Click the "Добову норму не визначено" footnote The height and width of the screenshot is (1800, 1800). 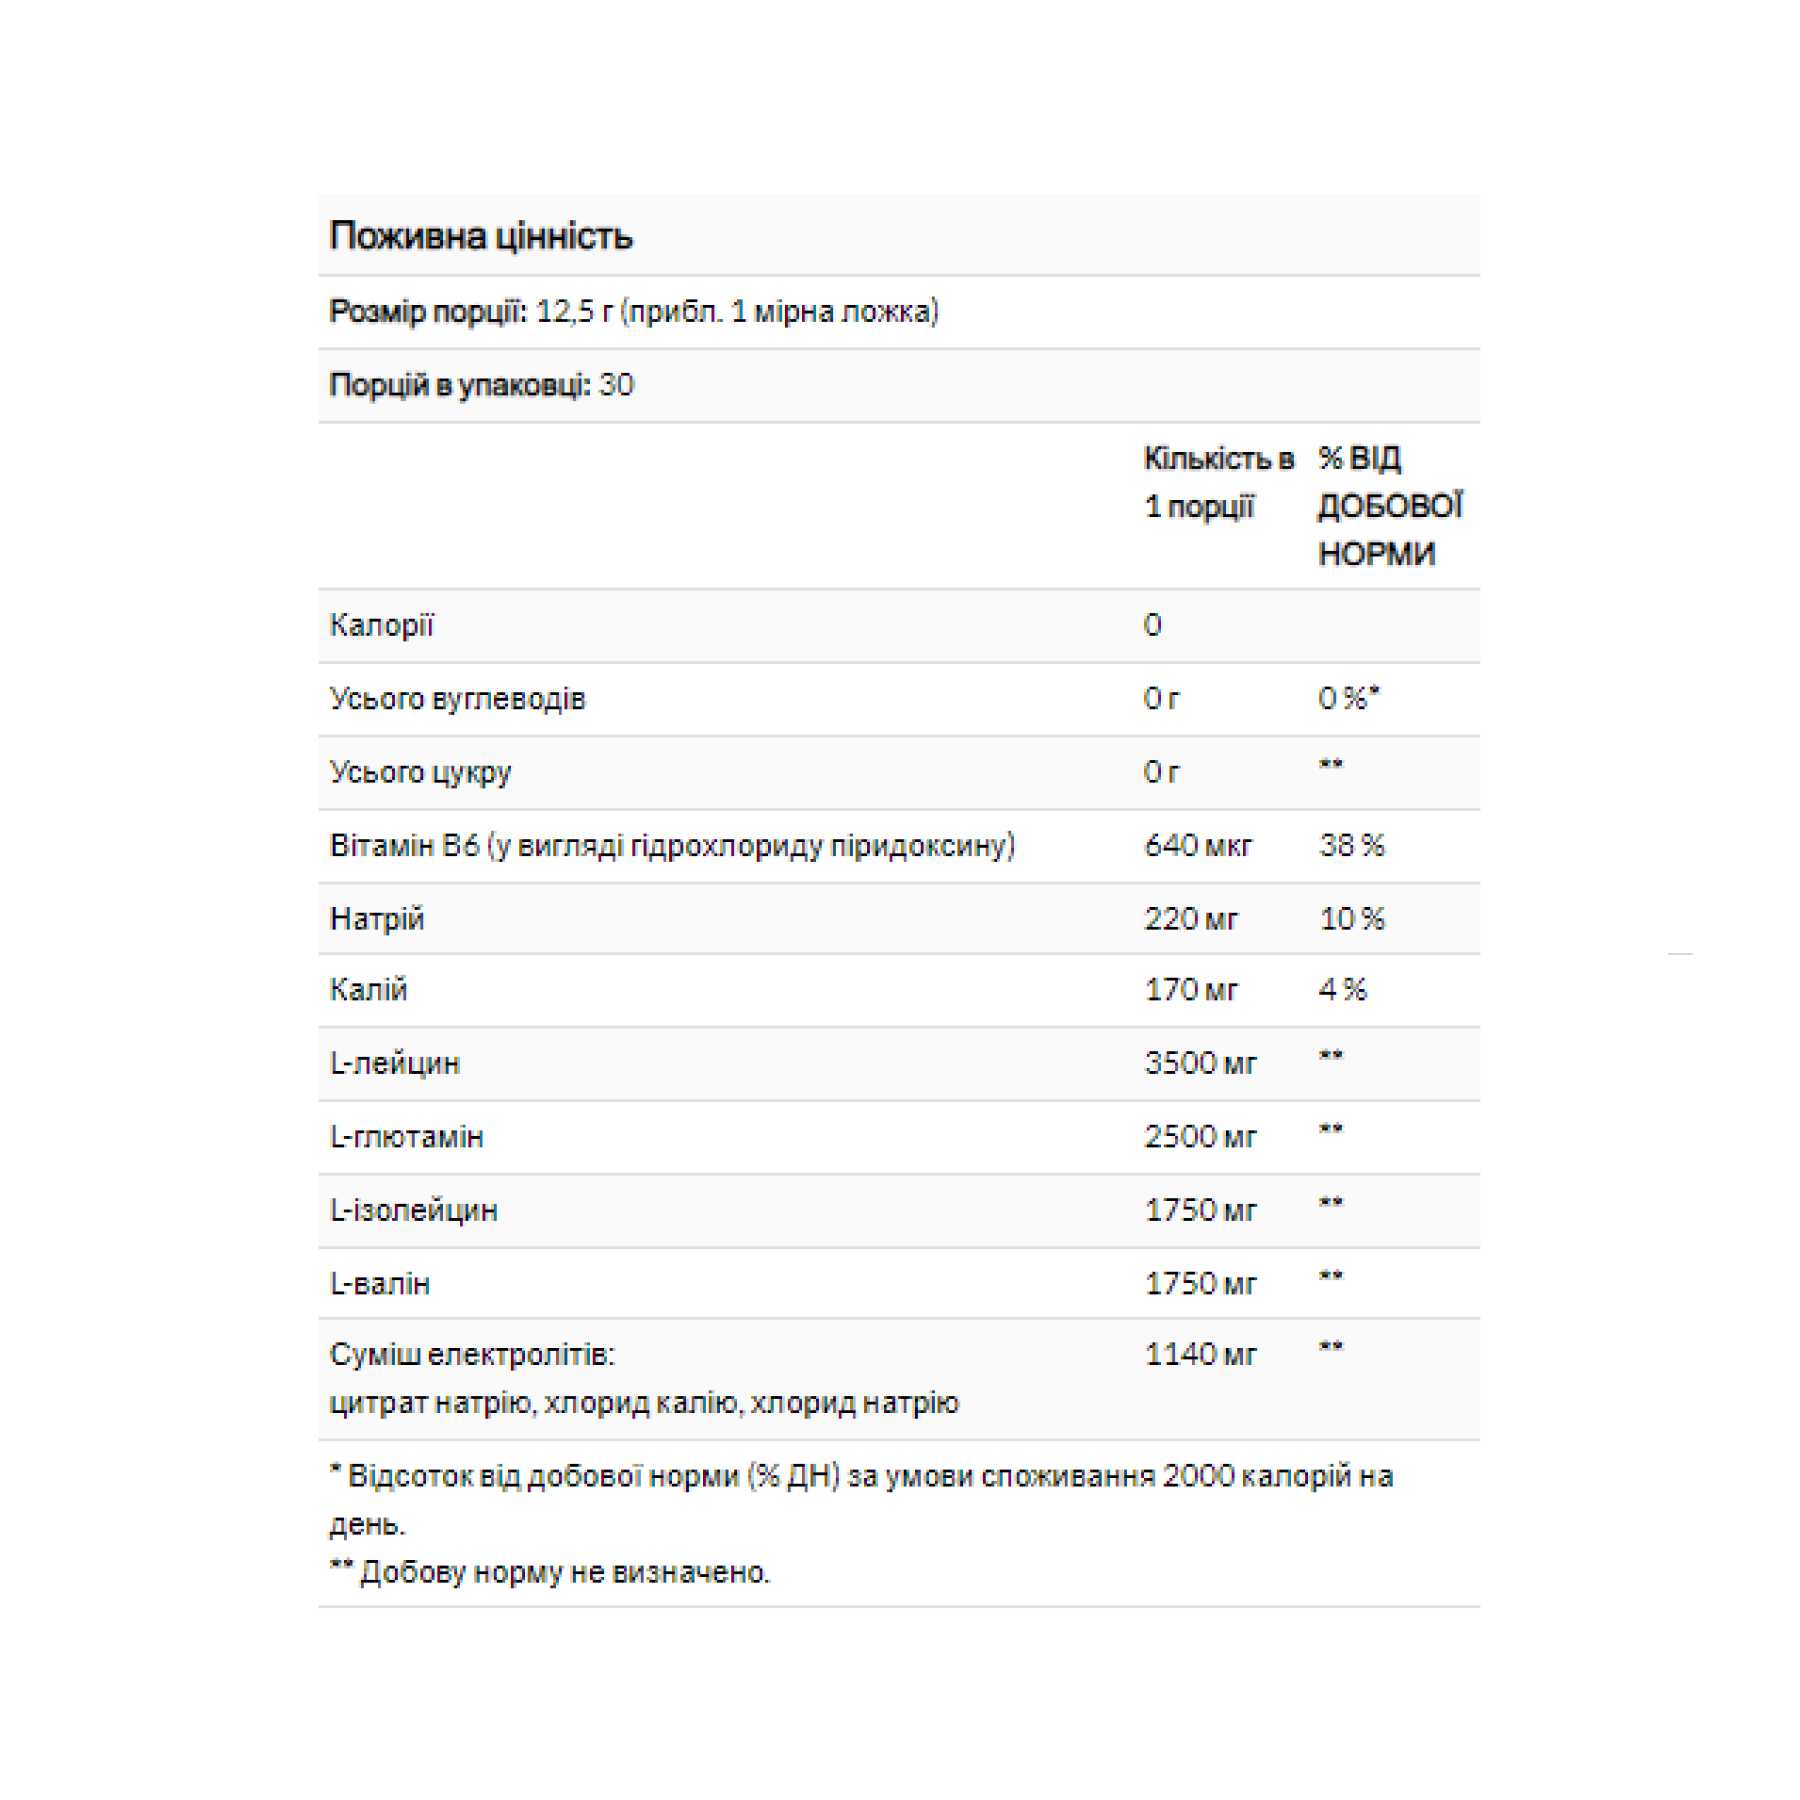(x=564, y=1573)
